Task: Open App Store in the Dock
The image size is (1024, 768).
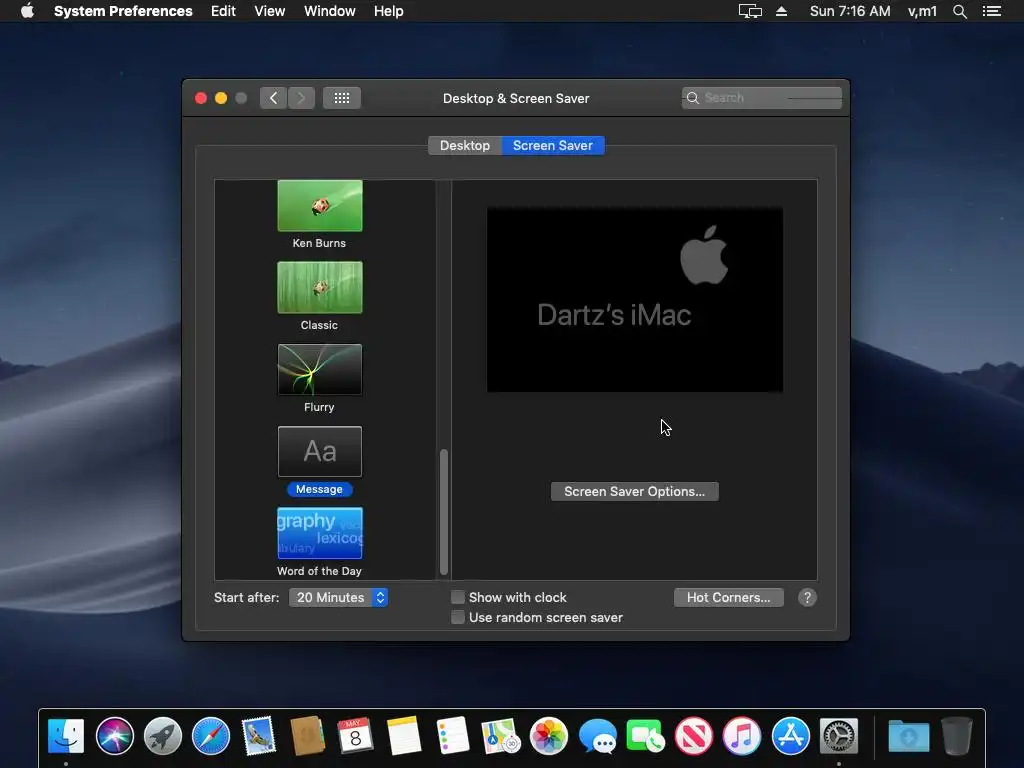Action: point(790,736)
